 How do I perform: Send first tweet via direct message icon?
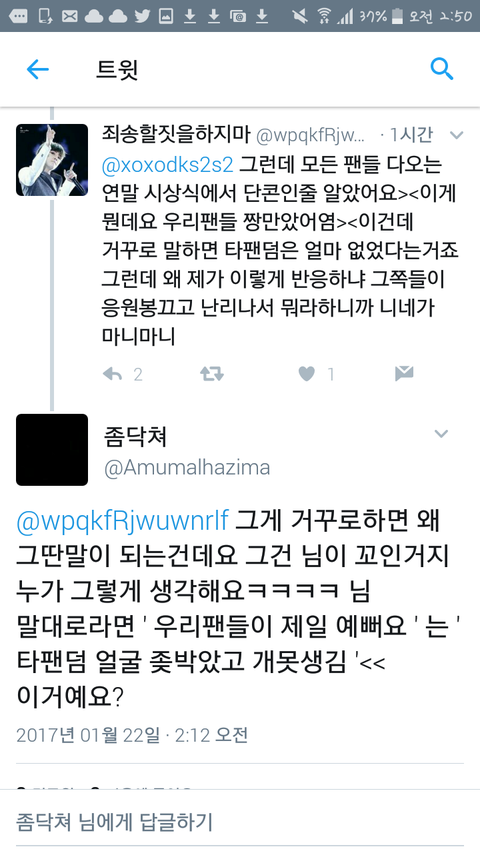404,373
